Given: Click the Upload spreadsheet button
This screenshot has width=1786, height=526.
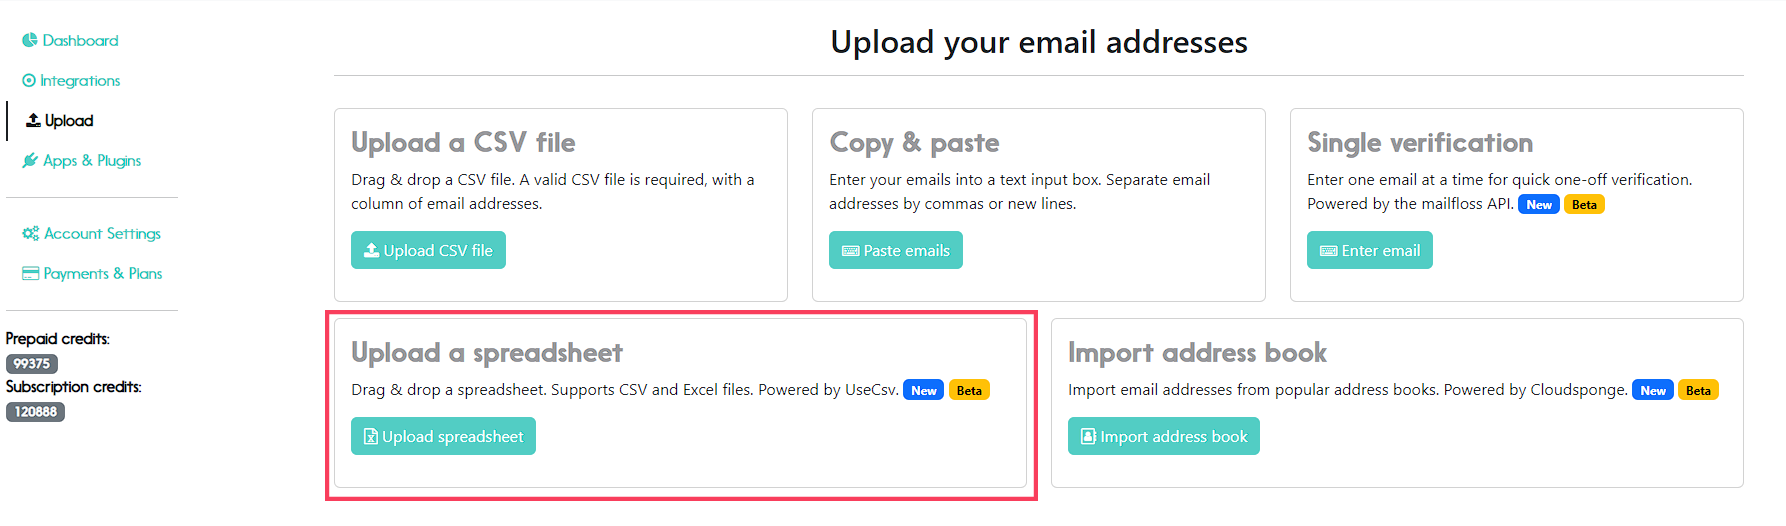Looking at the screenshot, I should tap(443, 436).
